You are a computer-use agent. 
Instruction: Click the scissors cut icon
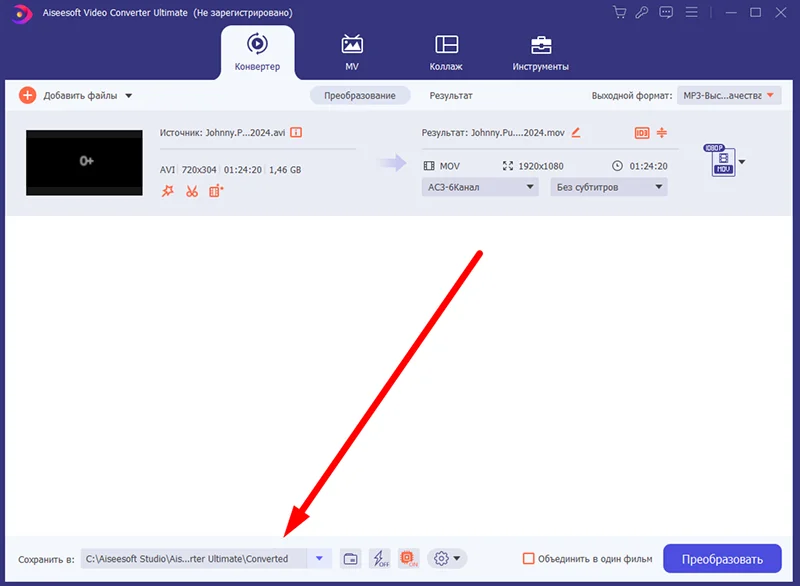tap(192, 191)
